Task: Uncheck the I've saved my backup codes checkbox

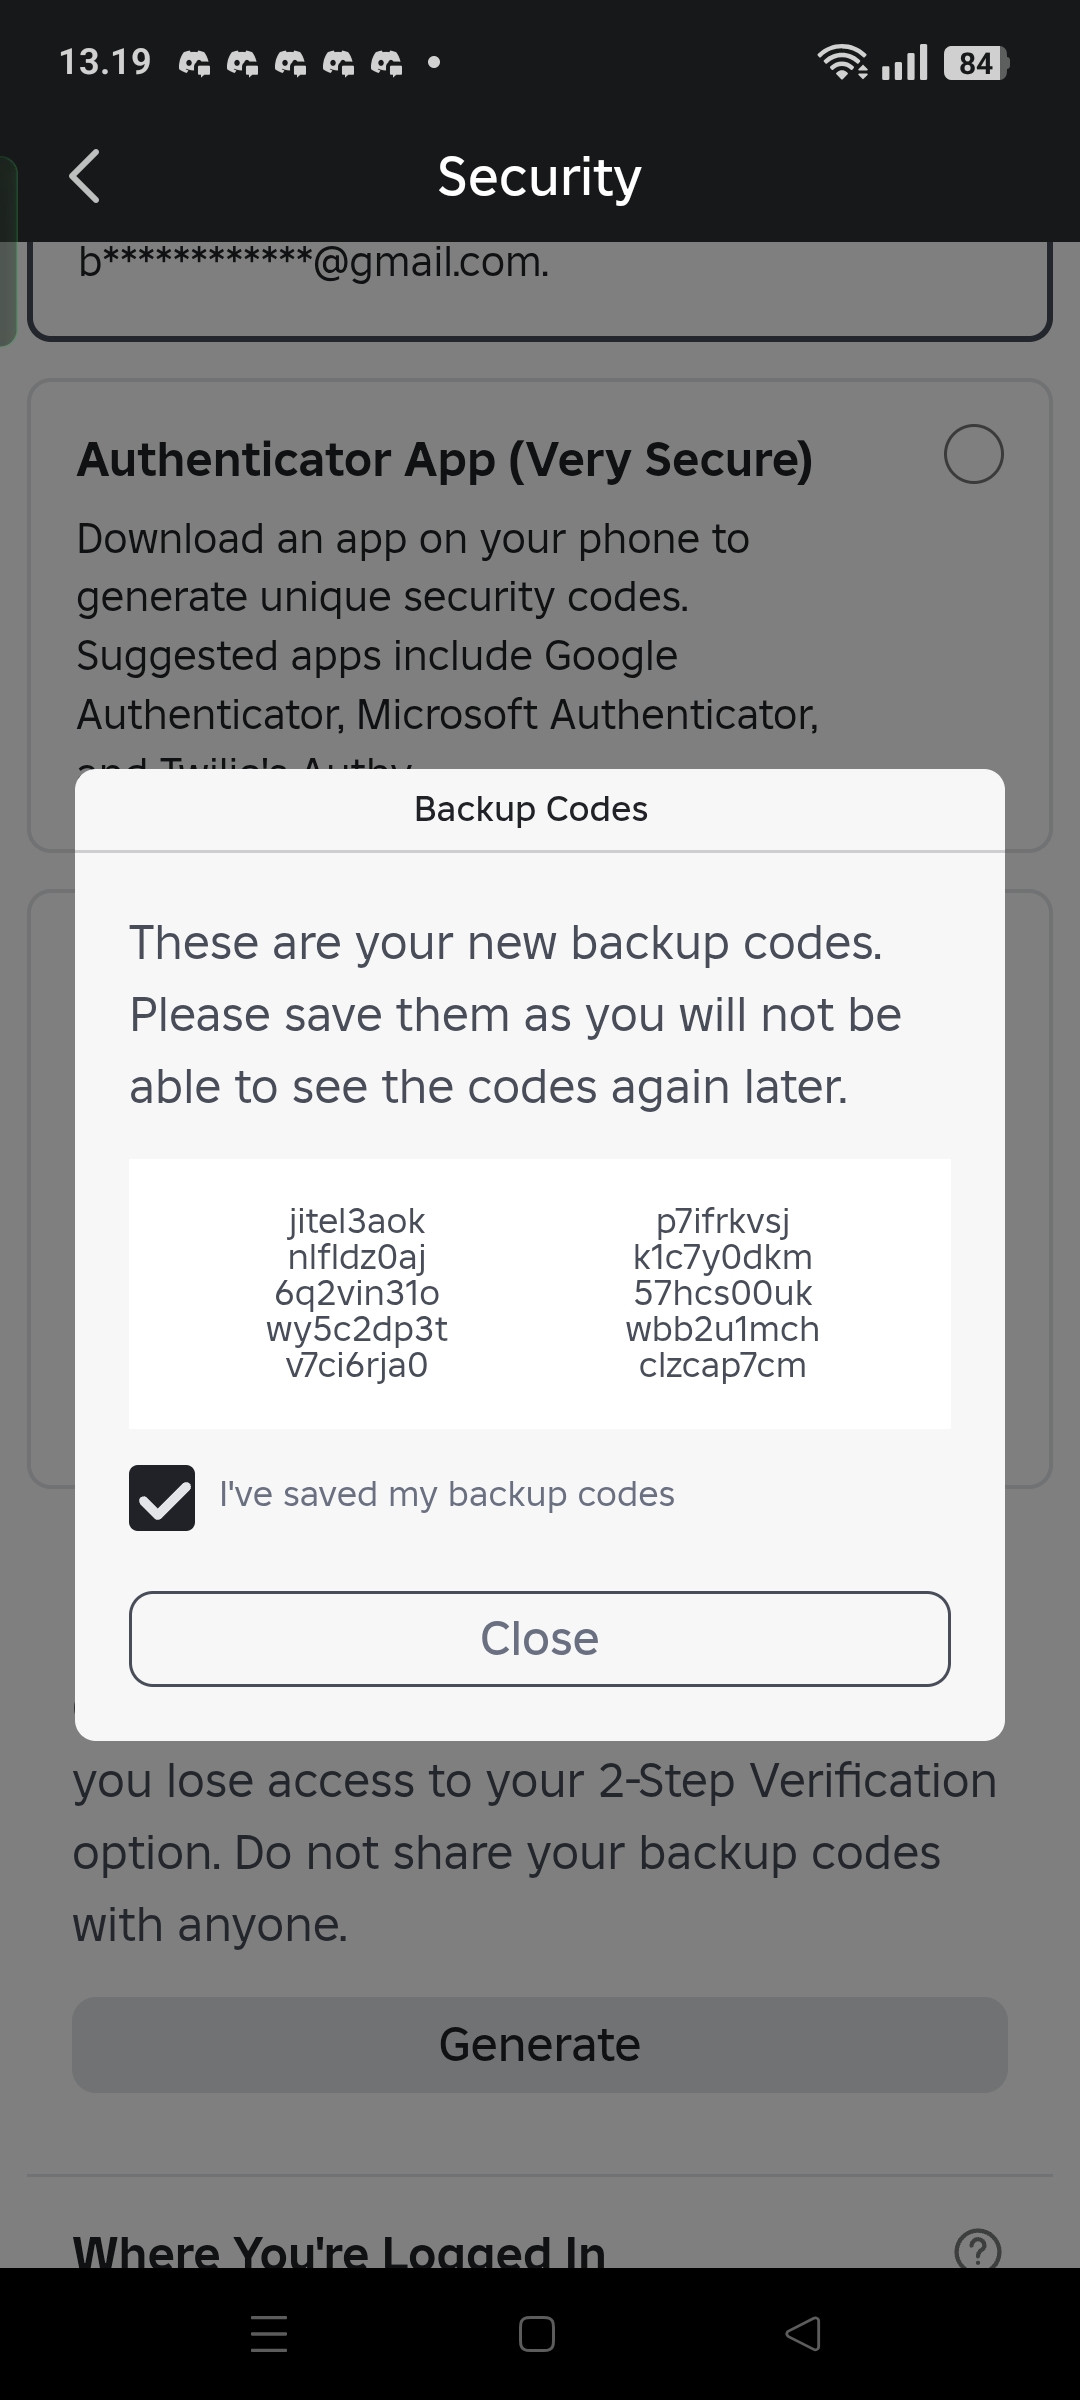Action: click(x=162, y=1497)
